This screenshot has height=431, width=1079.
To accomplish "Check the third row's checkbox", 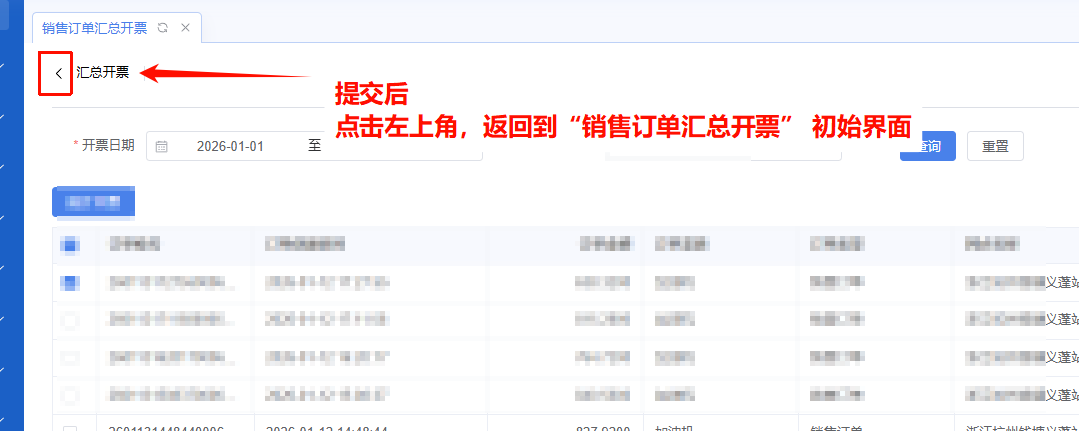I will pos(70,357).
